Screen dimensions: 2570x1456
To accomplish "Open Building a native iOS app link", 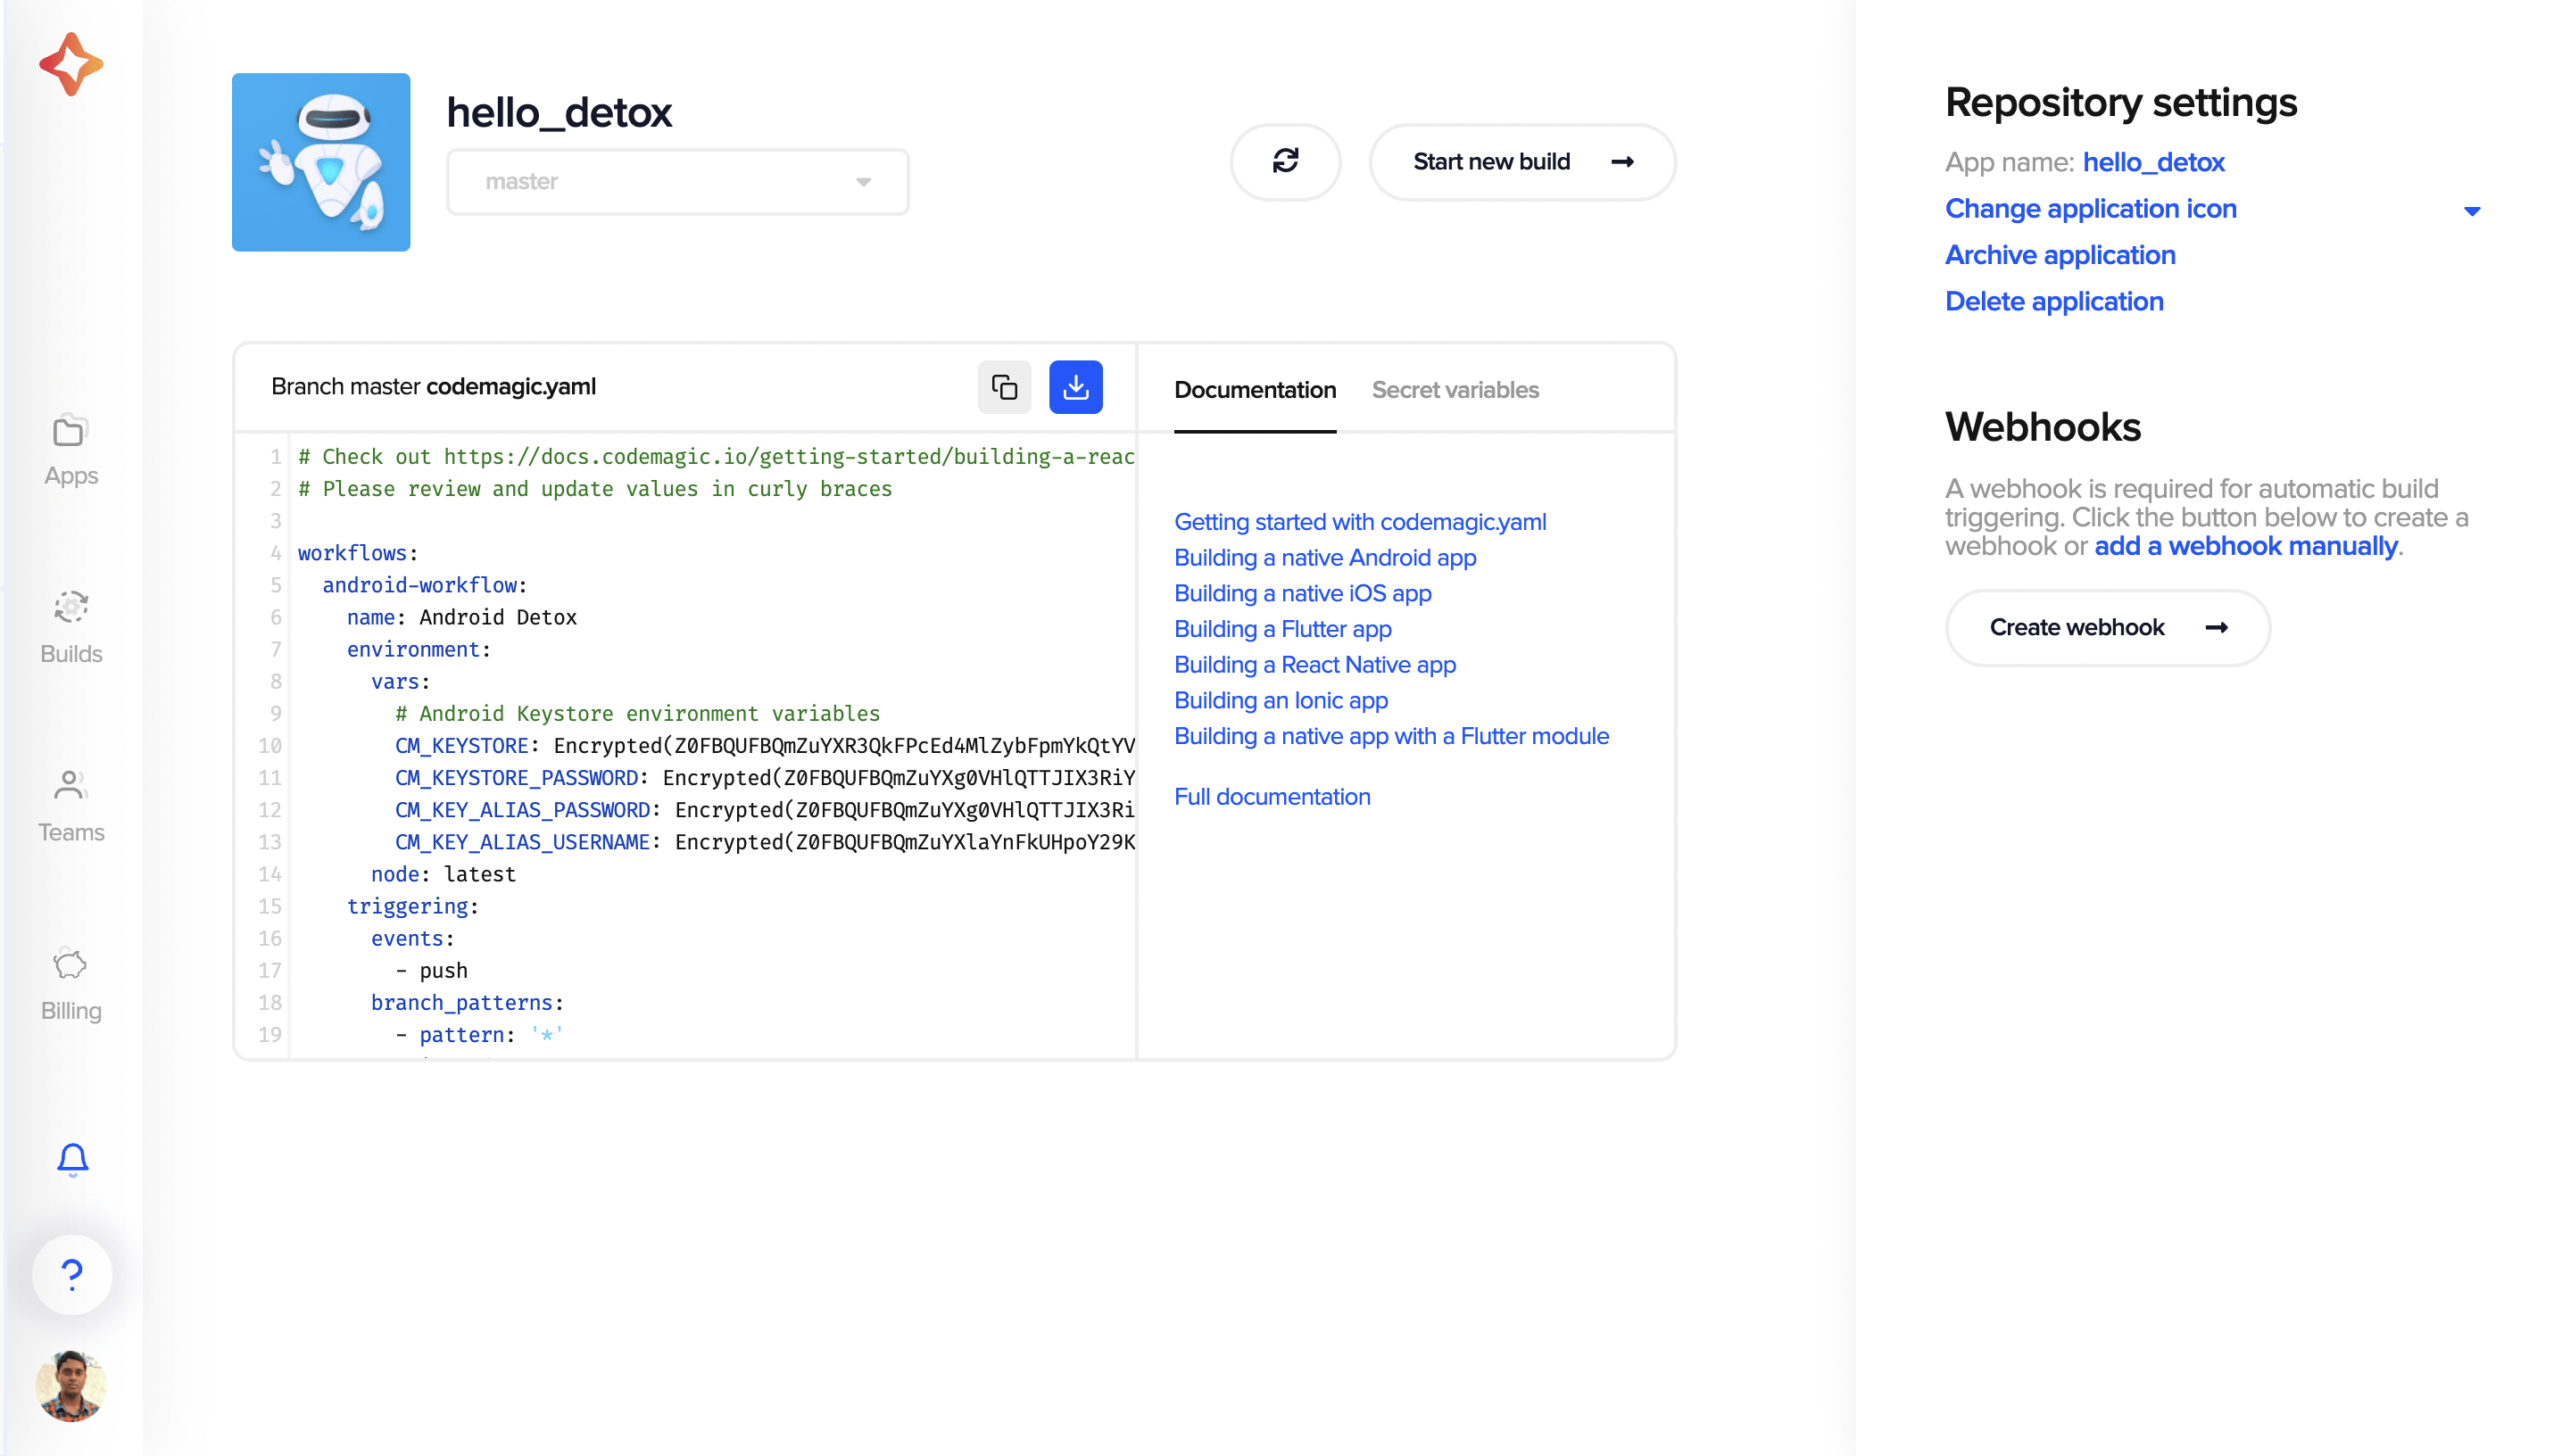I will (x=1303, y=593).
